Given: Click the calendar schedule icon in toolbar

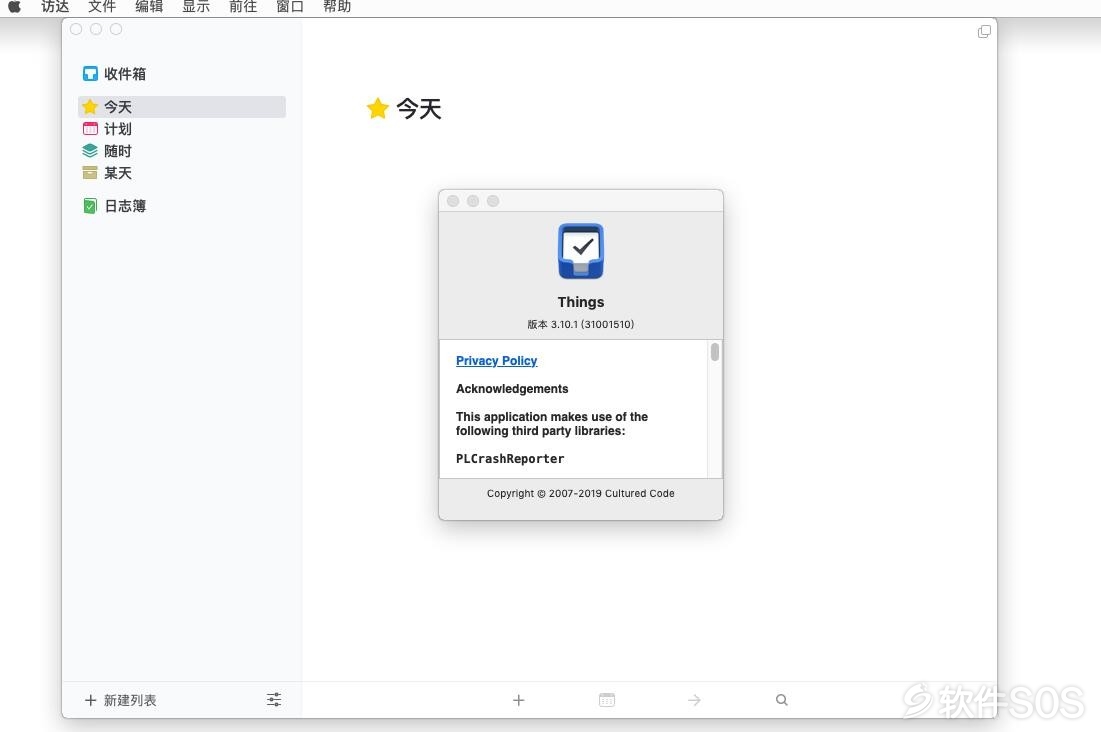Looking at the screenshot, I should pyautogui.click(x=607, y=700).
